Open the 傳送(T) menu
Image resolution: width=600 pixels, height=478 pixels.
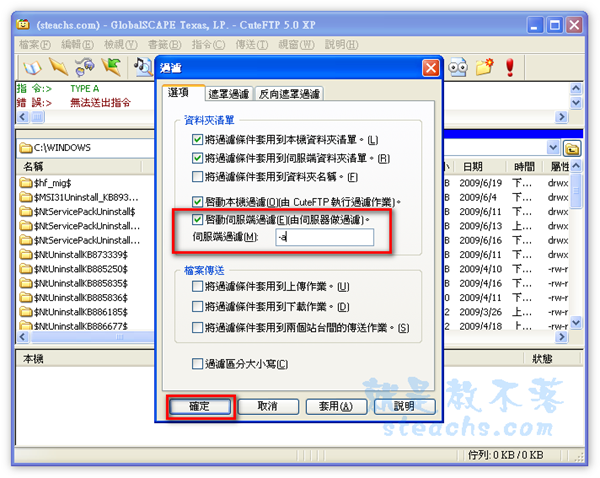click(x=252, y=45)
